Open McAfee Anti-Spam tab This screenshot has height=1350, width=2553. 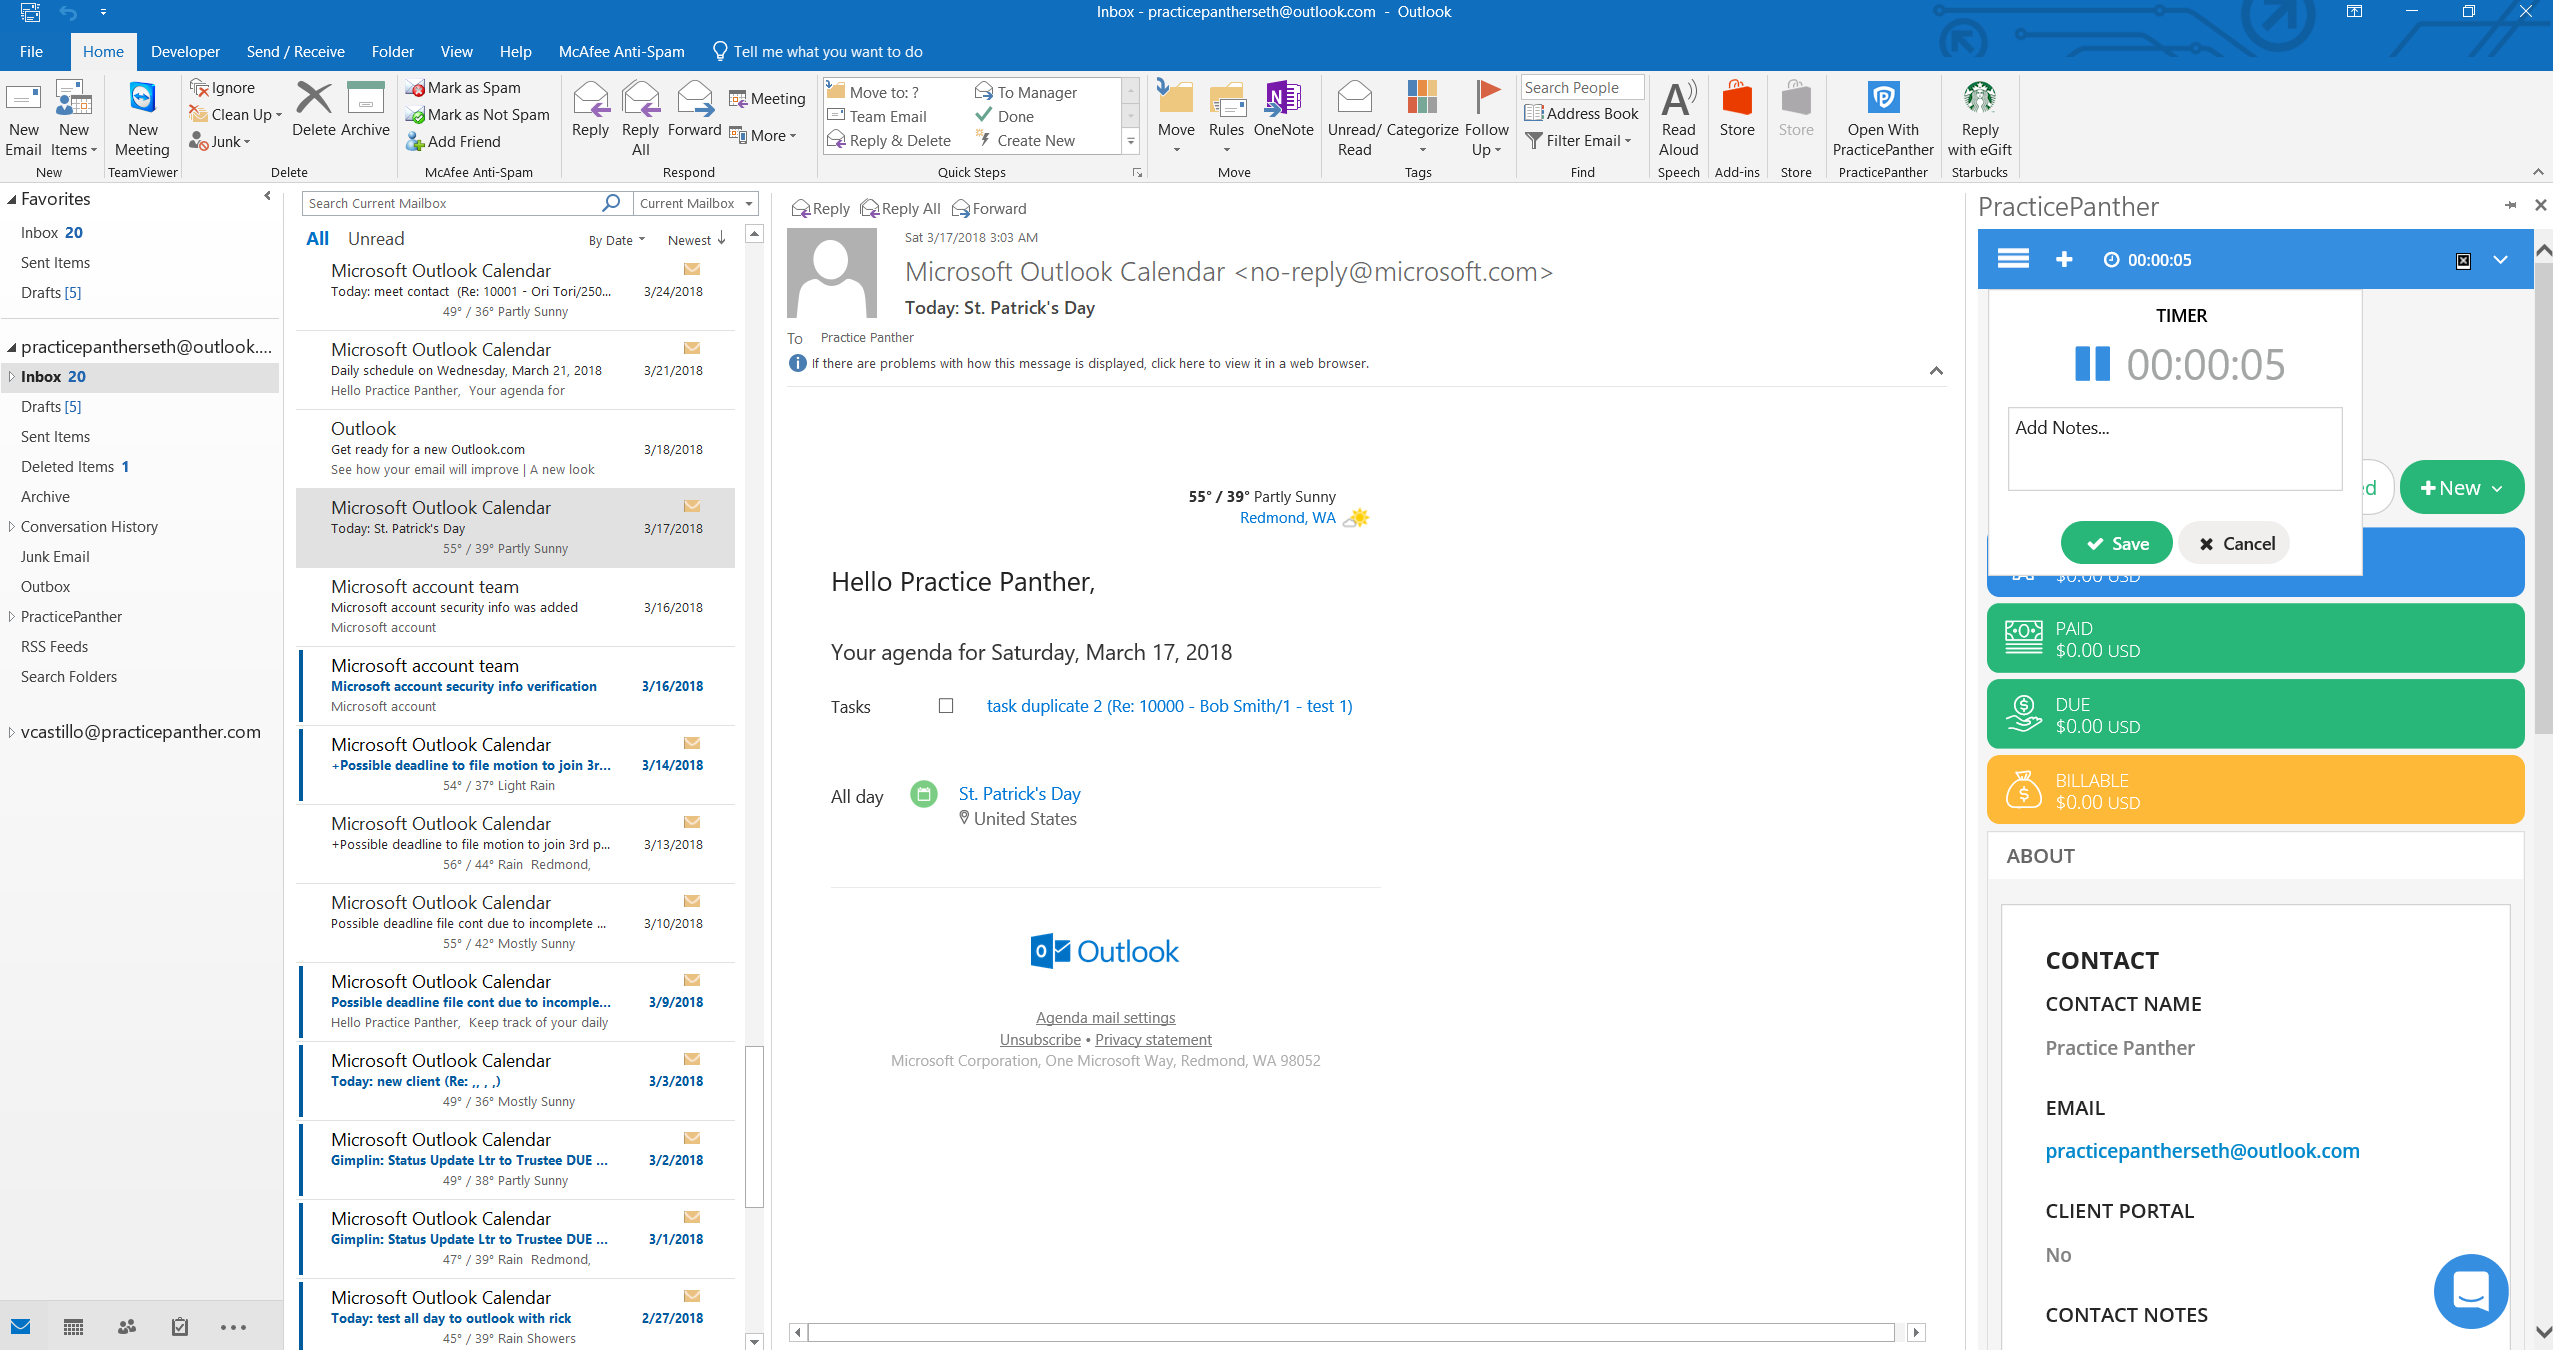[621, 52]
